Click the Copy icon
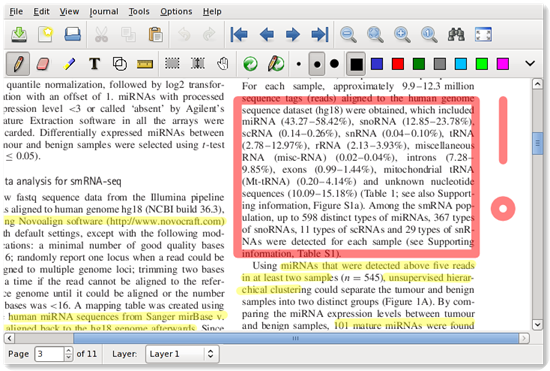550x371 pixels. pyautogui.click(x=128, y=34)
